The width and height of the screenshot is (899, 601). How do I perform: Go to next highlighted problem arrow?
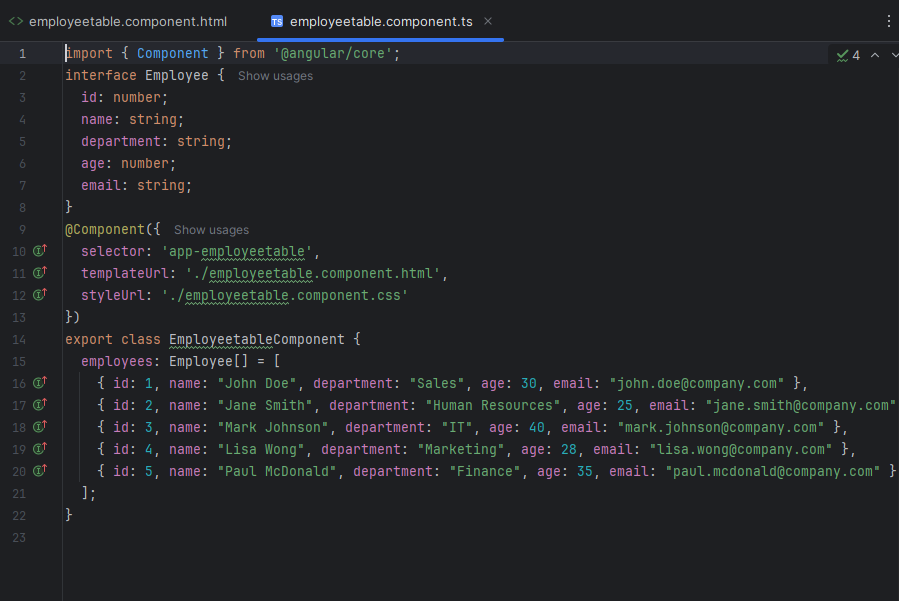click(x=894, y=55)
